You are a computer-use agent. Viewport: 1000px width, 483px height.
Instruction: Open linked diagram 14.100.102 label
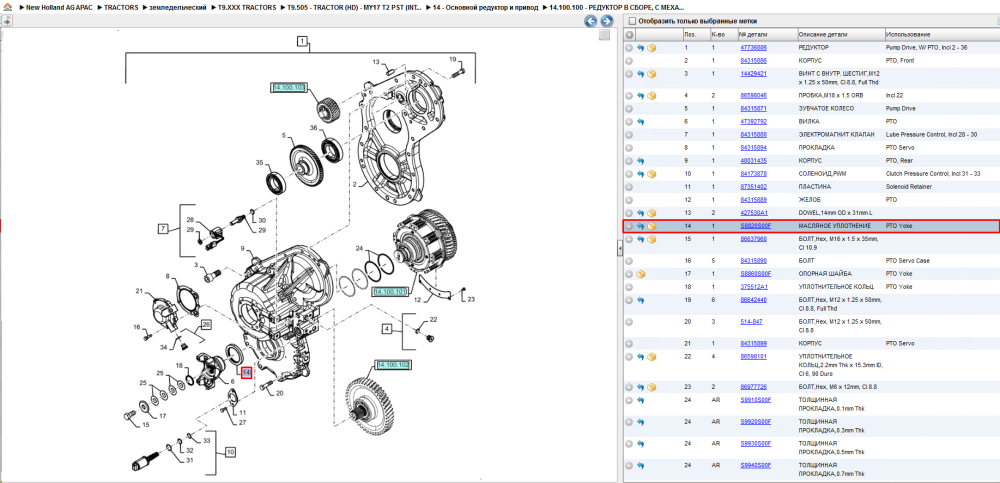tap(393, 365)
